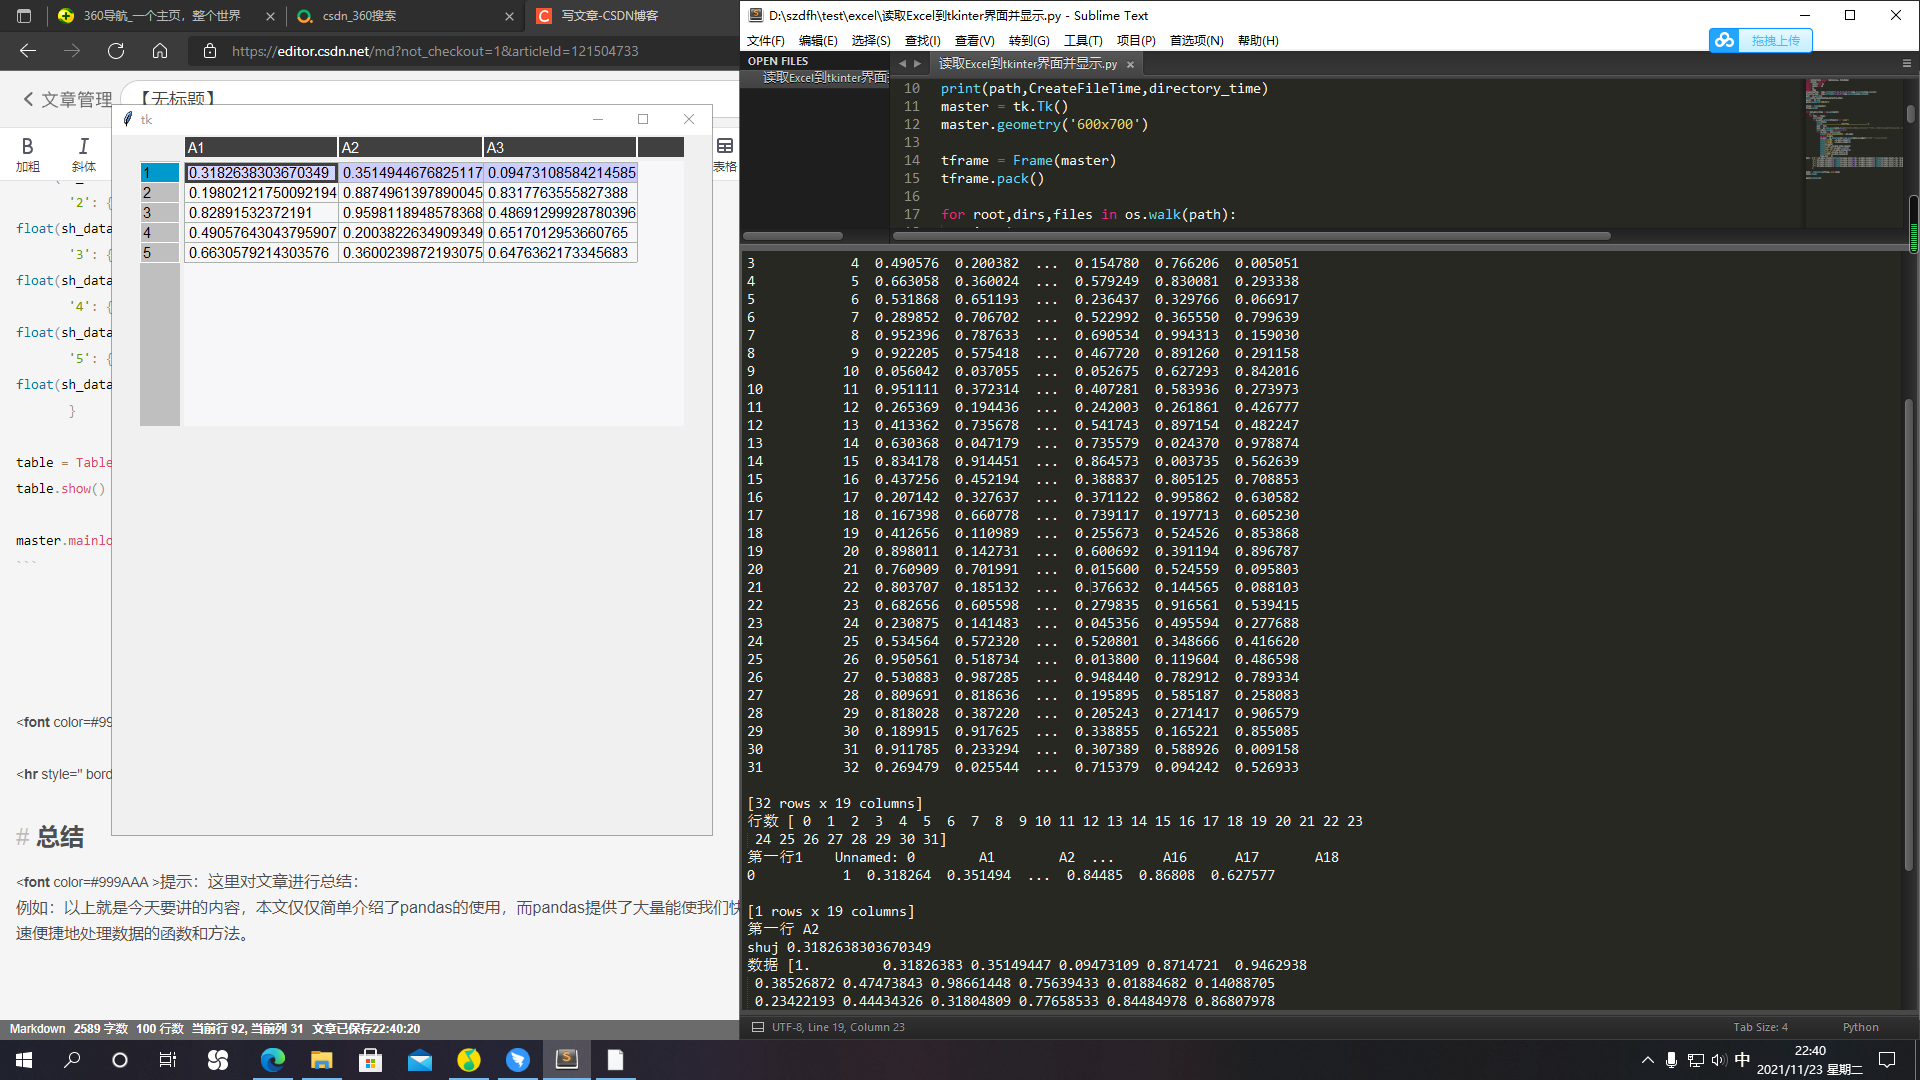
Task: Open Python syntax selector in status bar
Action: tap(1860, 1027)
